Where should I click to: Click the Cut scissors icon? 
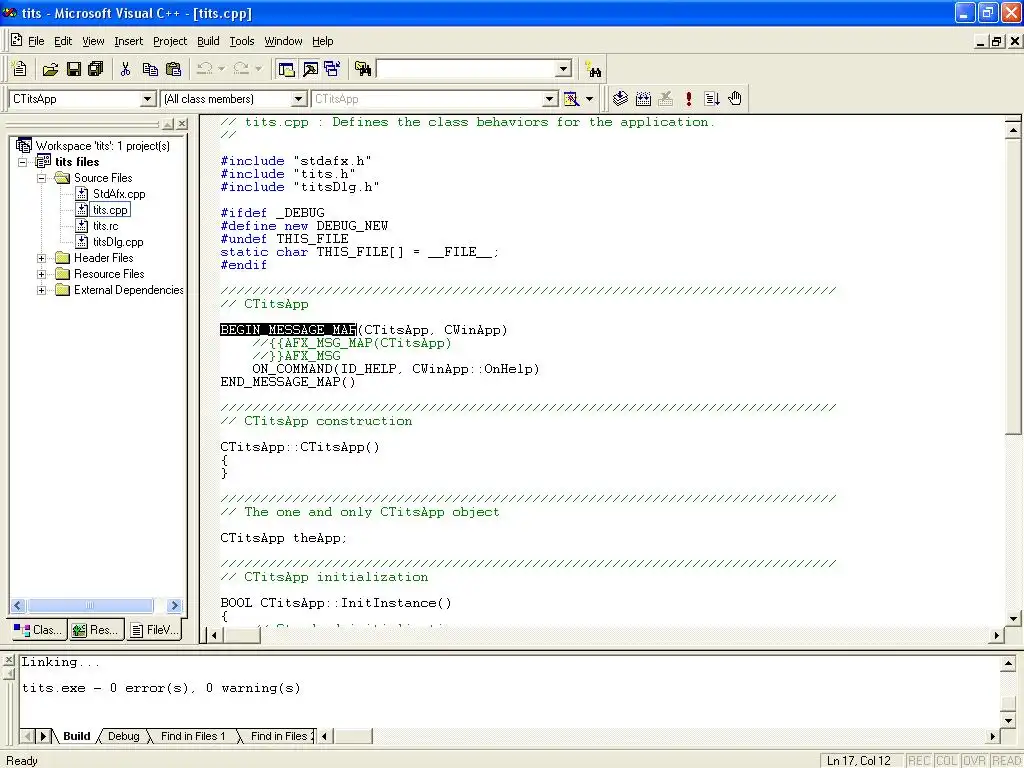(125, 69)
